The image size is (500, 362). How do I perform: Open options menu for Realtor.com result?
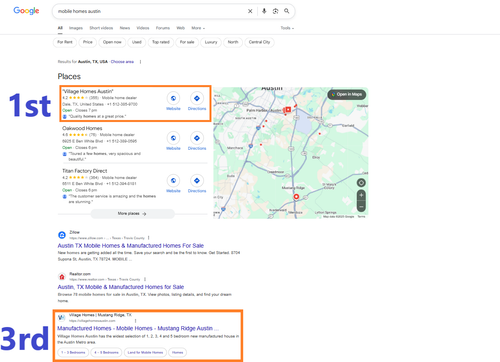(145, 279)
